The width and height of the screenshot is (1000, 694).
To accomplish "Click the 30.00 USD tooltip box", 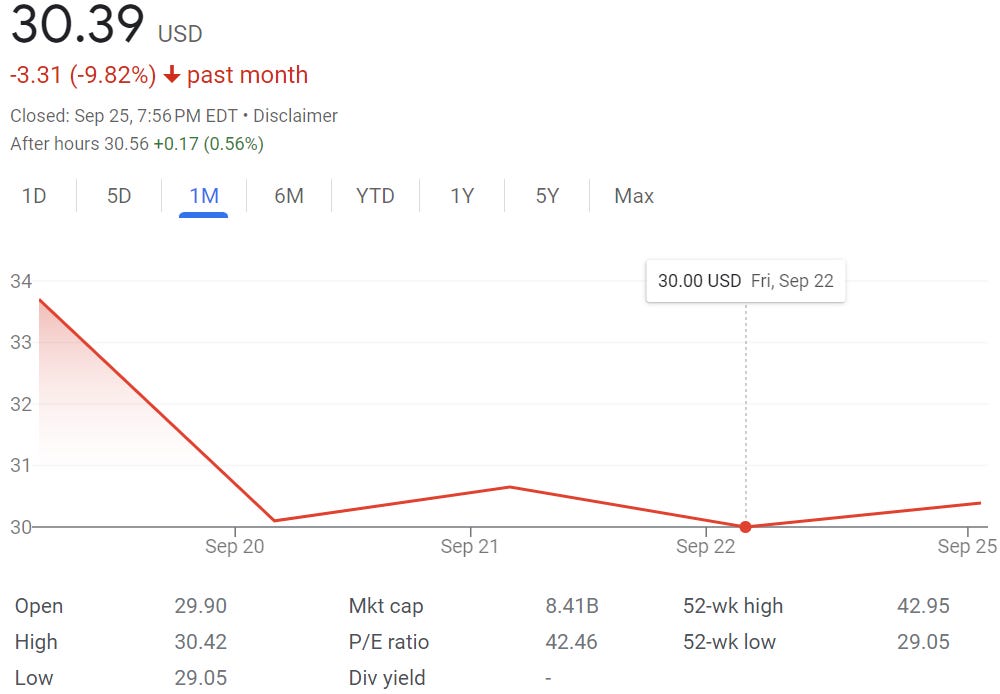I will [x=745, y=281].
